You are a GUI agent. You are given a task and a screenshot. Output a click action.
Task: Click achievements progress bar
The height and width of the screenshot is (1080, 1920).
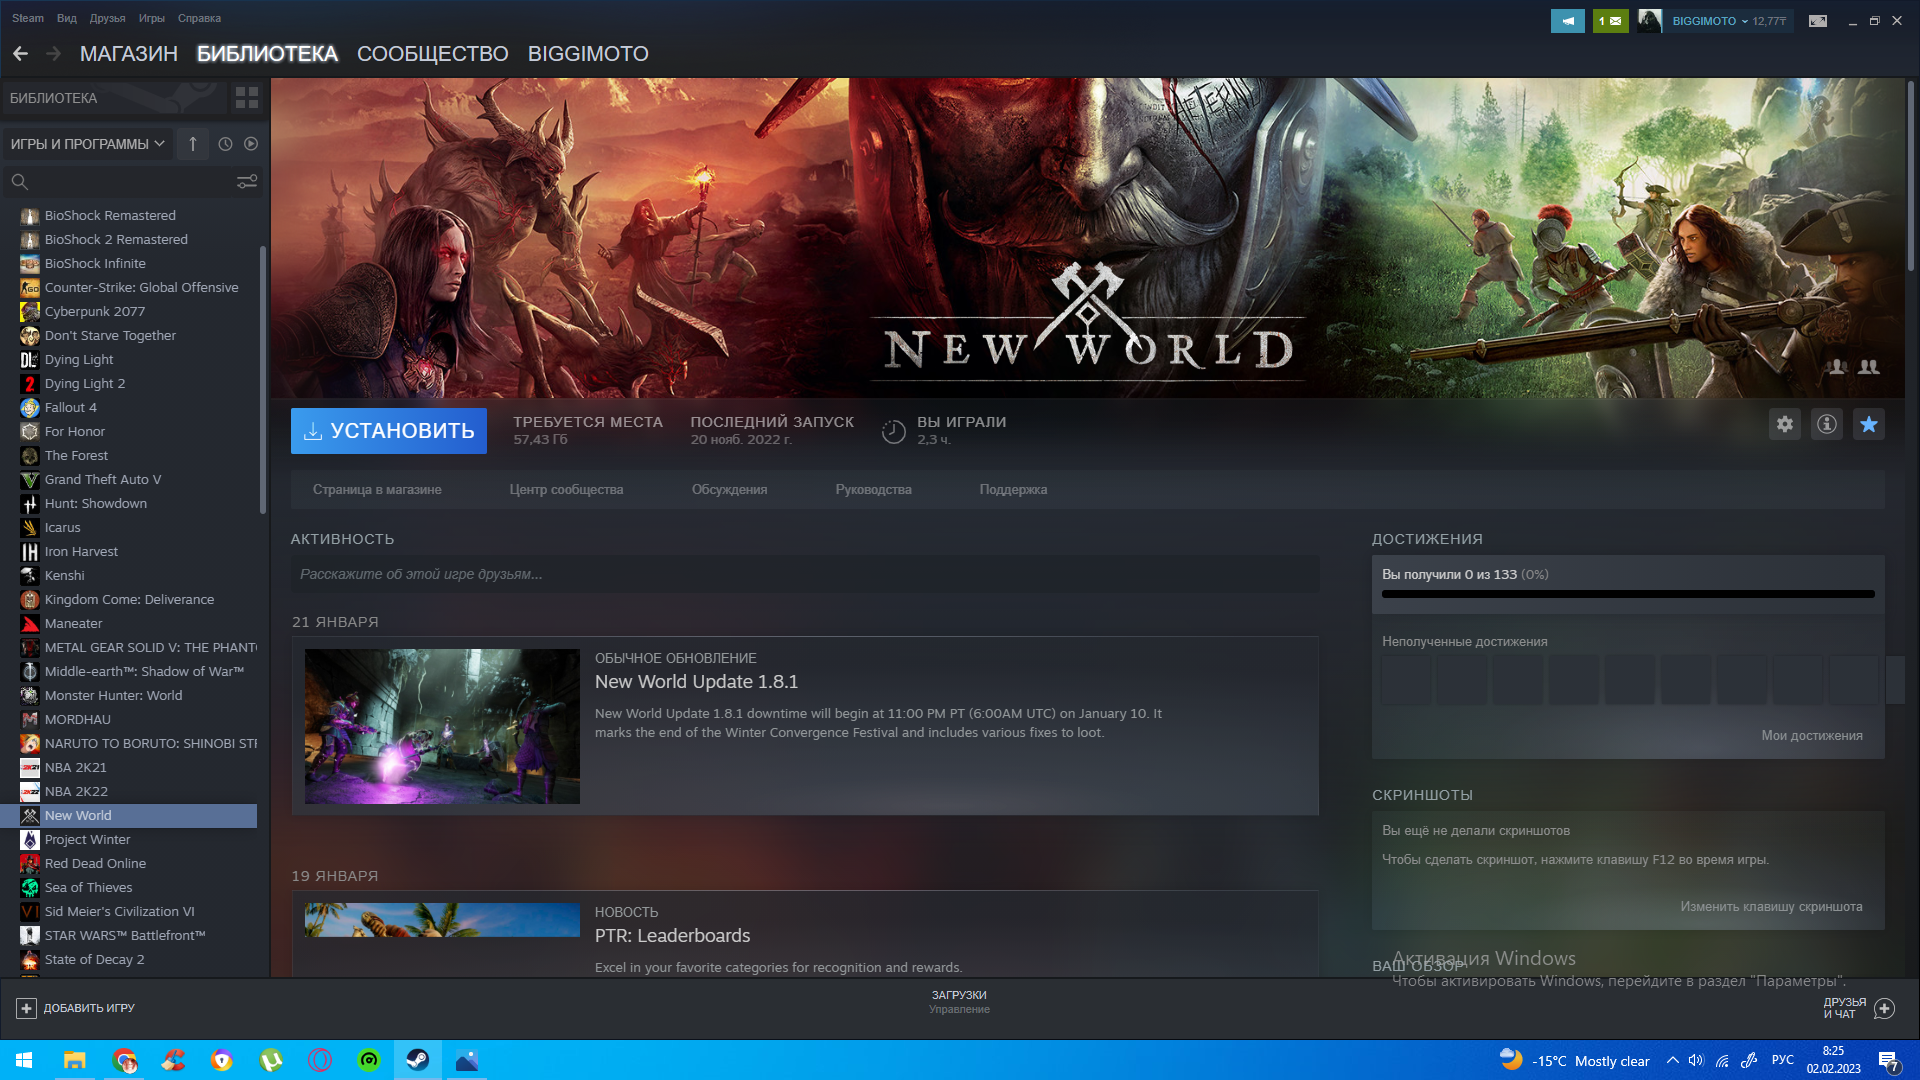tap(1628, 594)
